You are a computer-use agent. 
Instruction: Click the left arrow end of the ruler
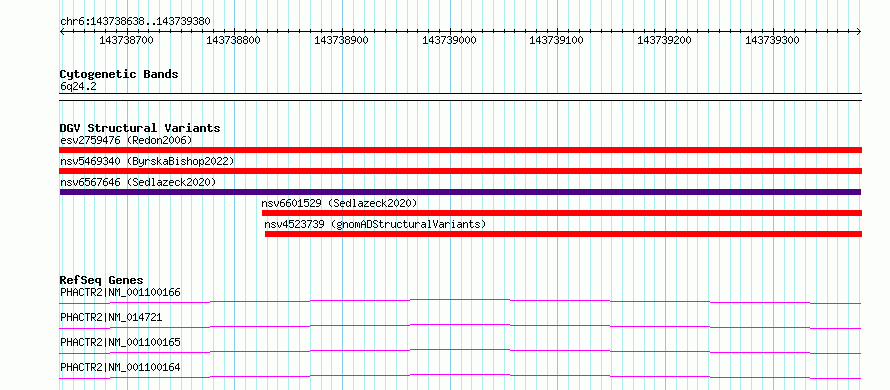click(62, 32)
